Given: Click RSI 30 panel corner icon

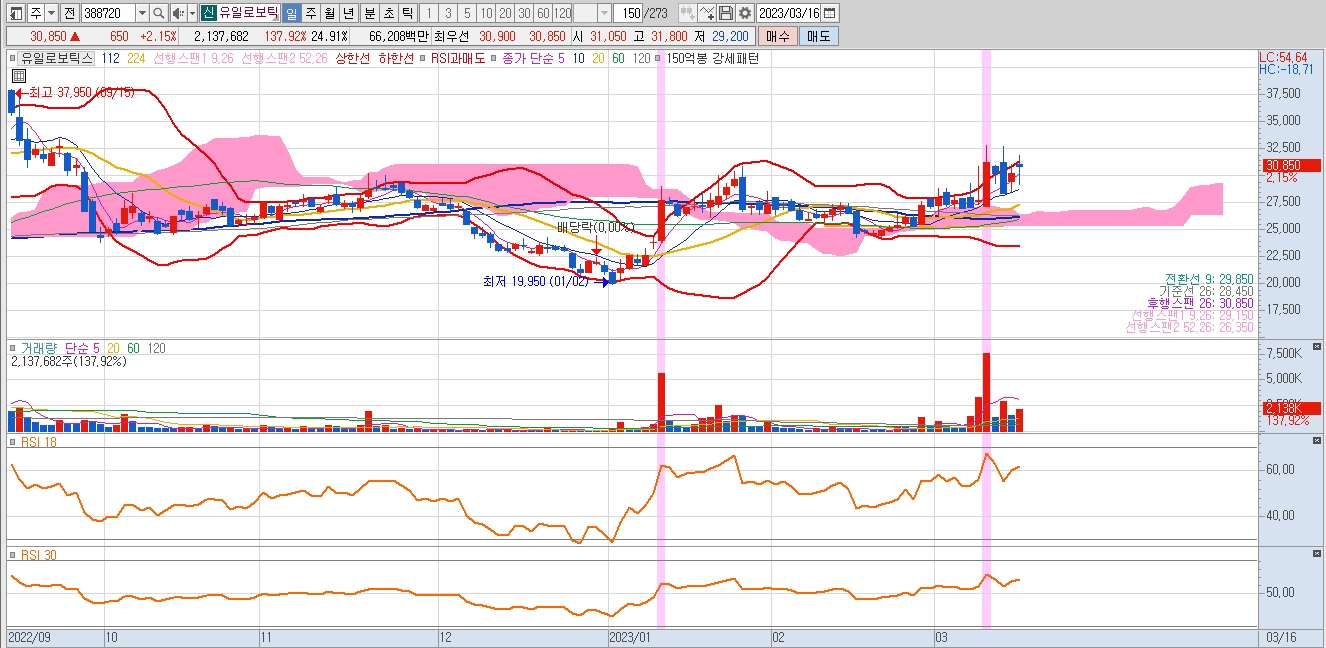Looking at the screenshot, I should pos(1317,553).
